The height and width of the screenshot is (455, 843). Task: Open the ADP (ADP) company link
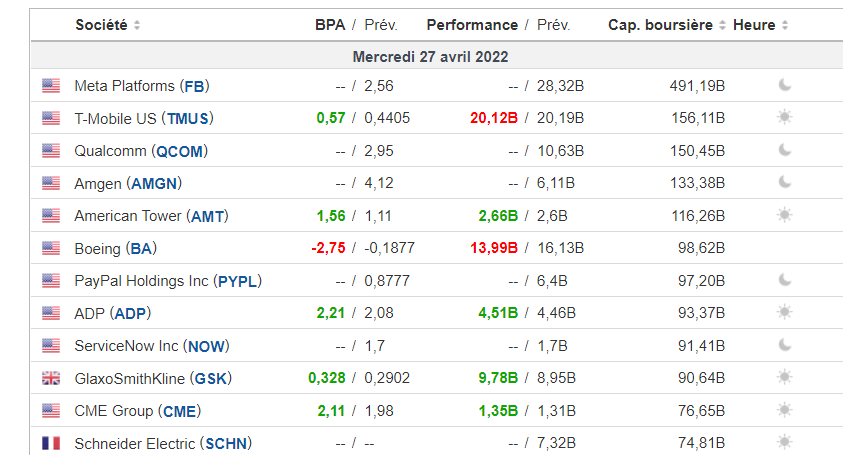111,313
